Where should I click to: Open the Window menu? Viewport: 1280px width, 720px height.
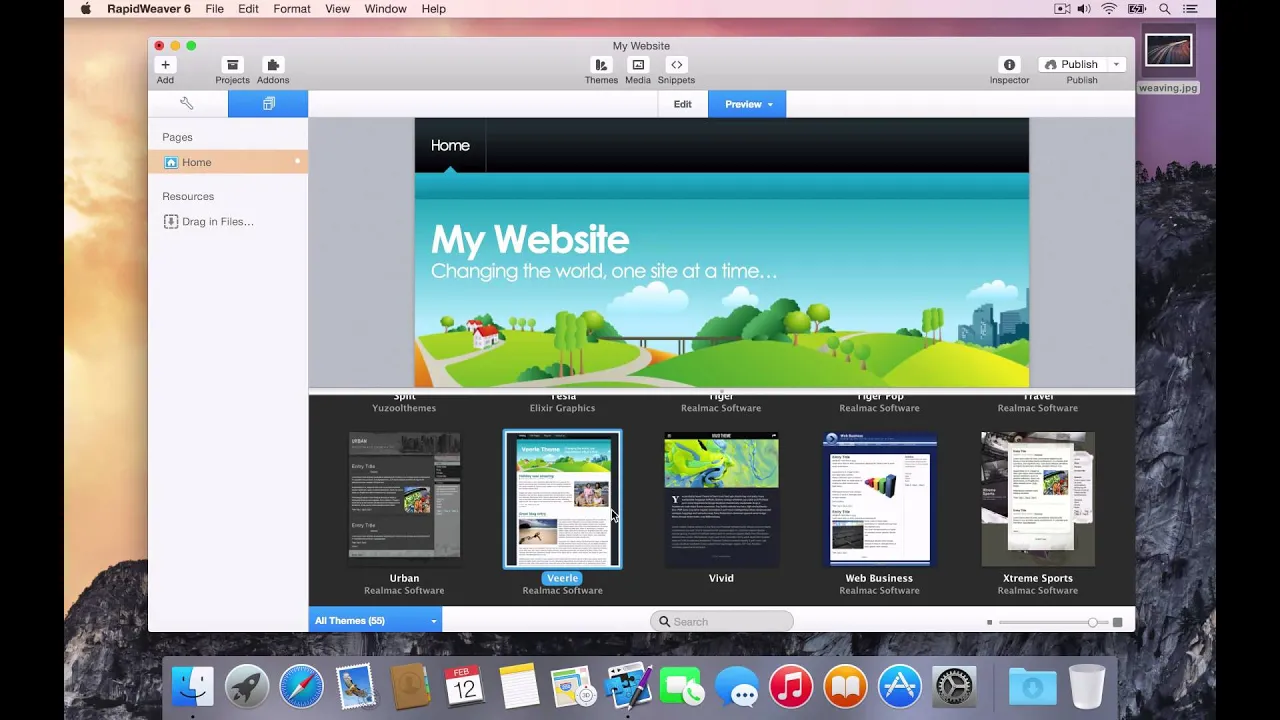pyautogui.click(x=385, y=9)
